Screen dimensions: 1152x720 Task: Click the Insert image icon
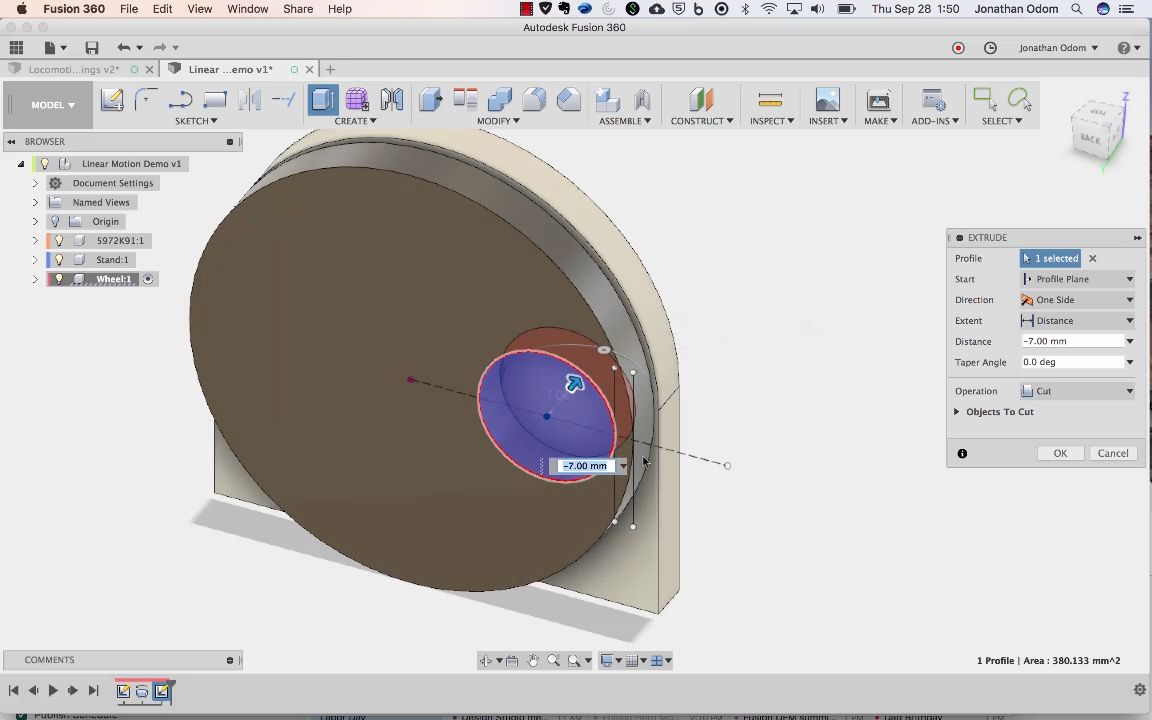click(x=827, y=99)
